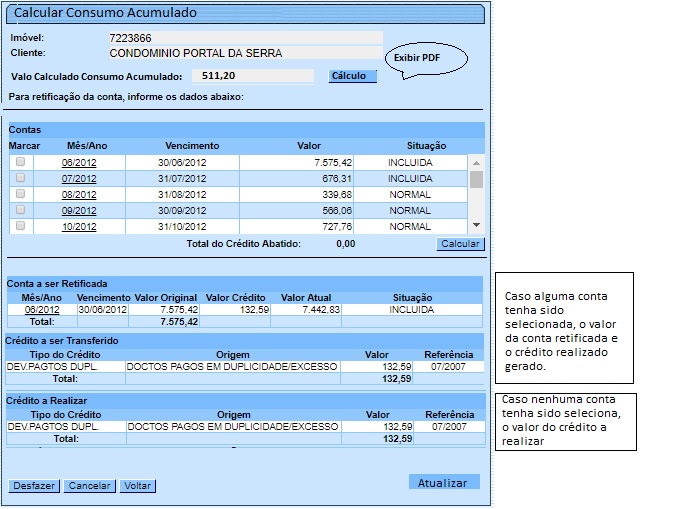
Task: Mark the checkbox for conta 07/2012
Action: pos(20,177)
